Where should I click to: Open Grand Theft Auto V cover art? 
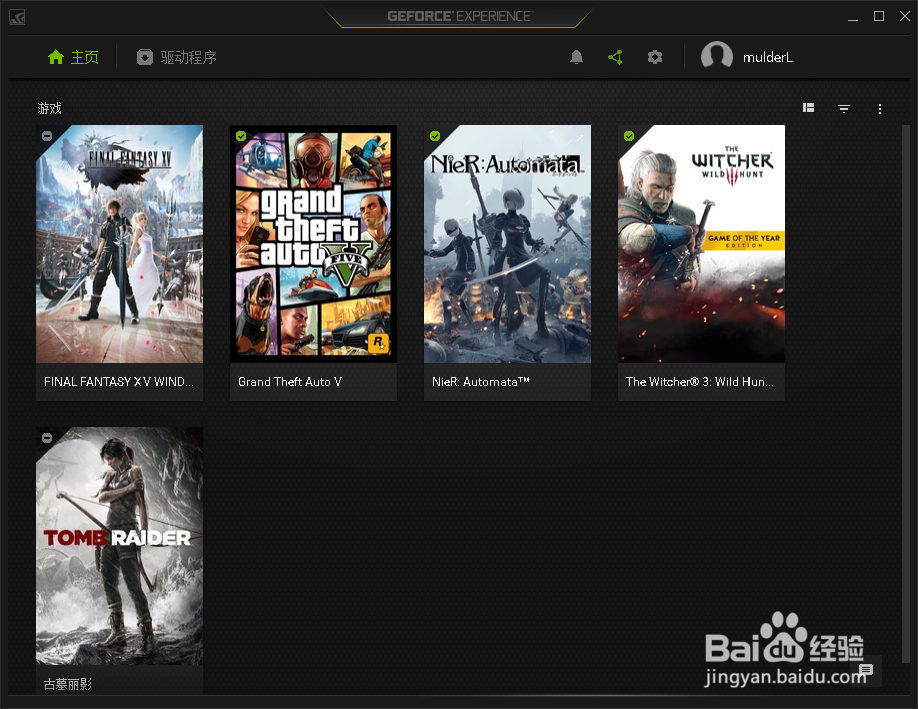[x=313, y=244]
